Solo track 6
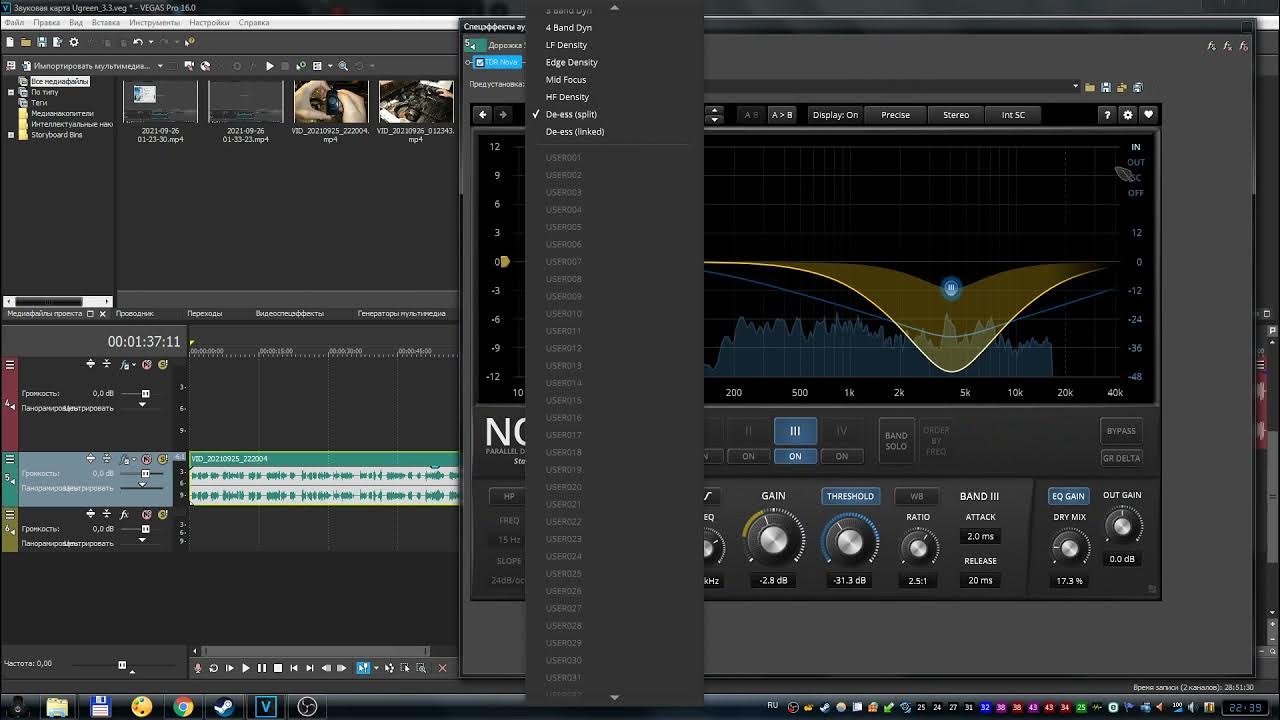The height and width of the screenshot is (720, 1280). pyautogui.click(x=163, y=515)
